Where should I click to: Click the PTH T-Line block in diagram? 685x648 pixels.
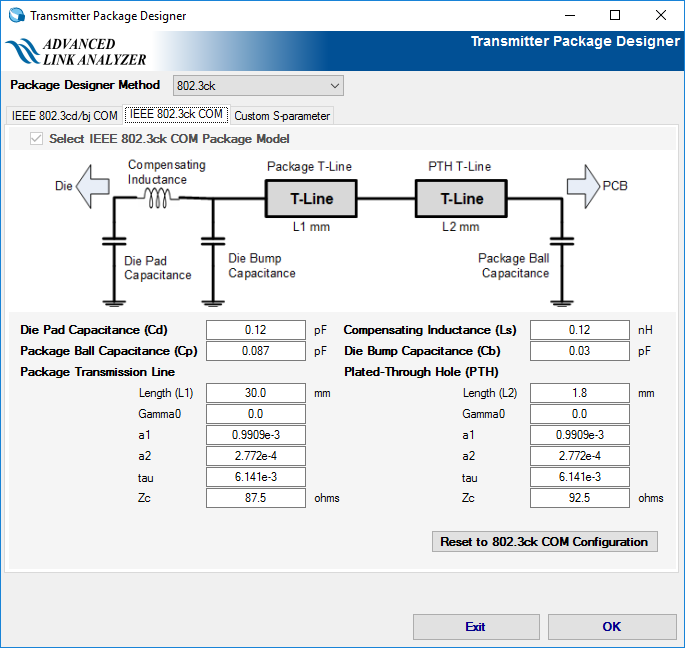[x=461, y=199]
